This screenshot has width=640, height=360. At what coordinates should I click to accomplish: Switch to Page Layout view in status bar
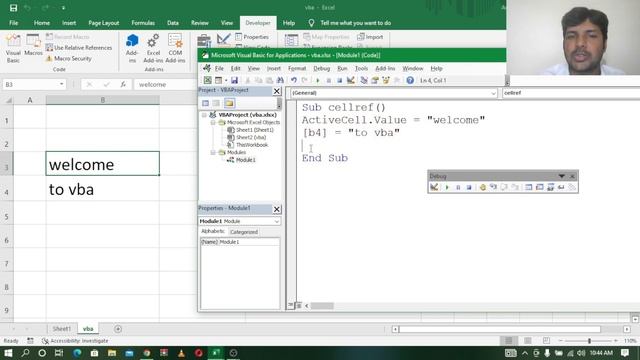tap(527, 341)
